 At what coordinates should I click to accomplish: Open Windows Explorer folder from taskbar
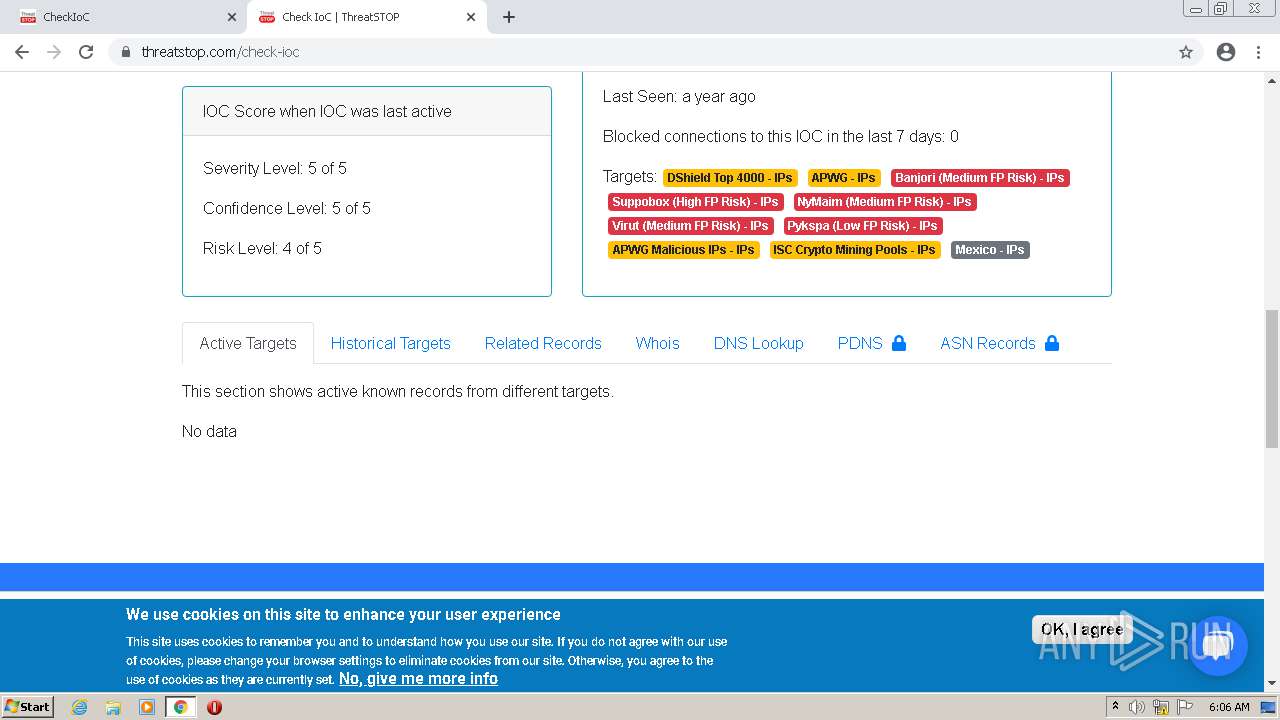[x=113, y=707]
